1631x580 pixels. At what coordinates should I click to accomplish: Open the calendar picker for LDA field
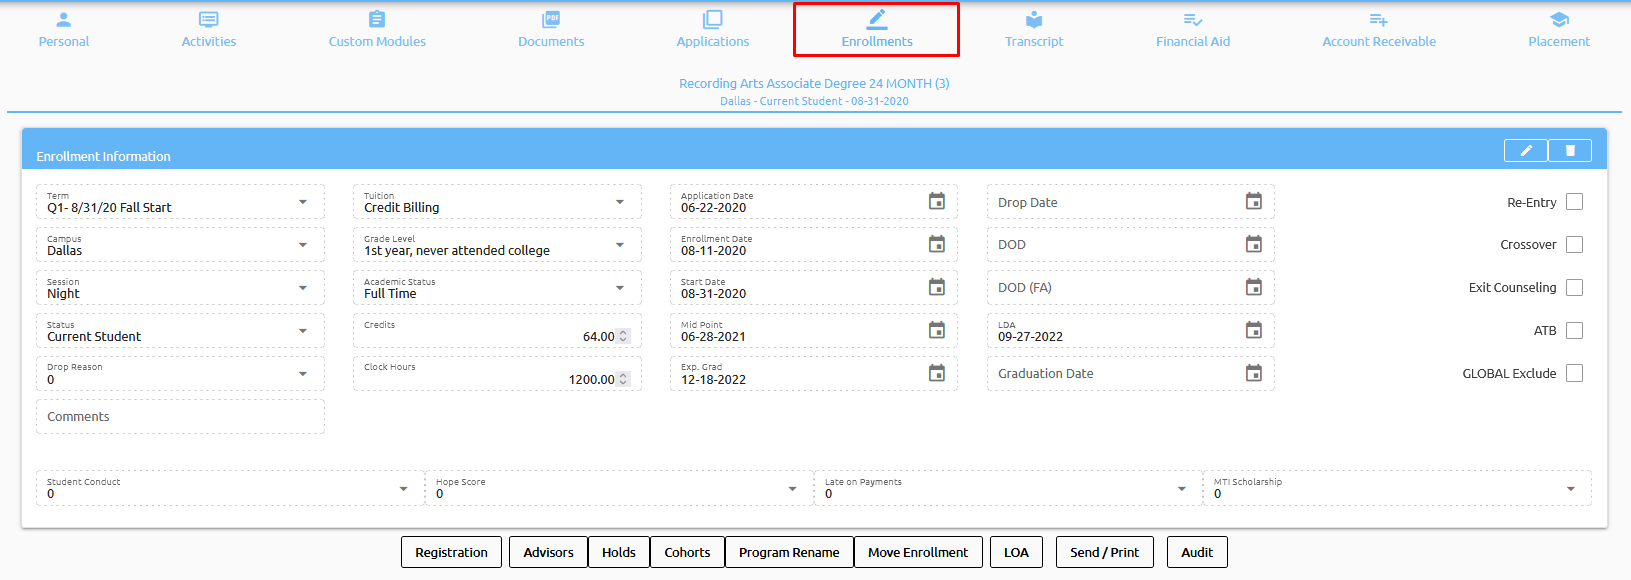click(1253, 331)
